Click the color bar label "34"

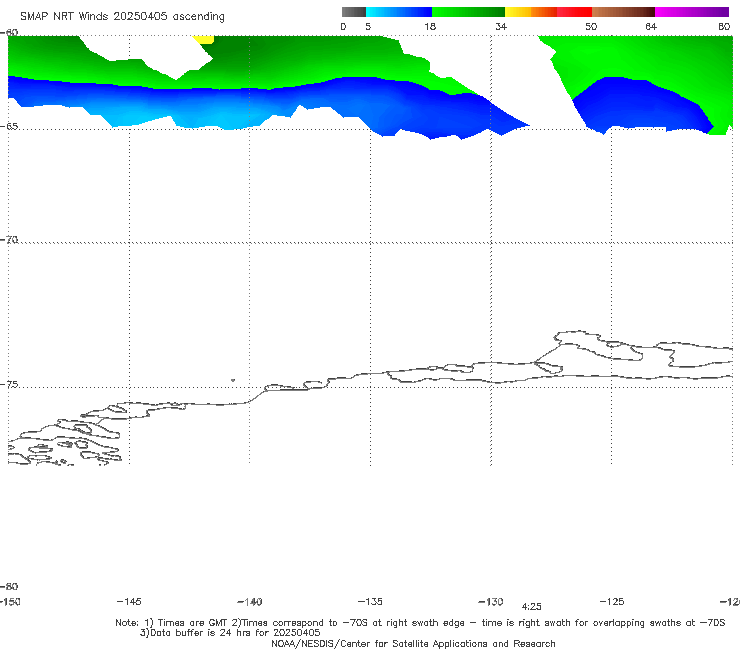pyautogui.click(x=501, y=27)
